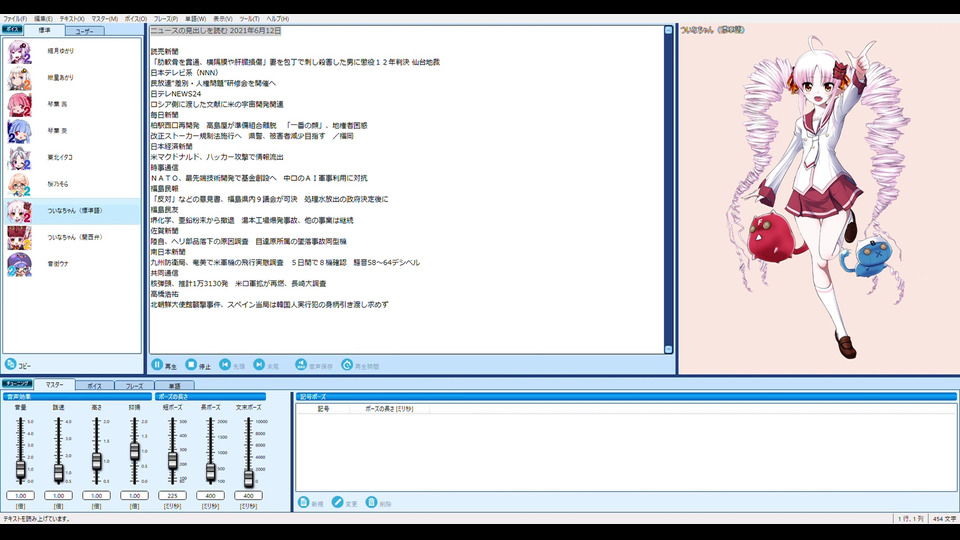Open the ファイル(F) menu
This screenshot has width=960, height=540.
click(15, 19)
